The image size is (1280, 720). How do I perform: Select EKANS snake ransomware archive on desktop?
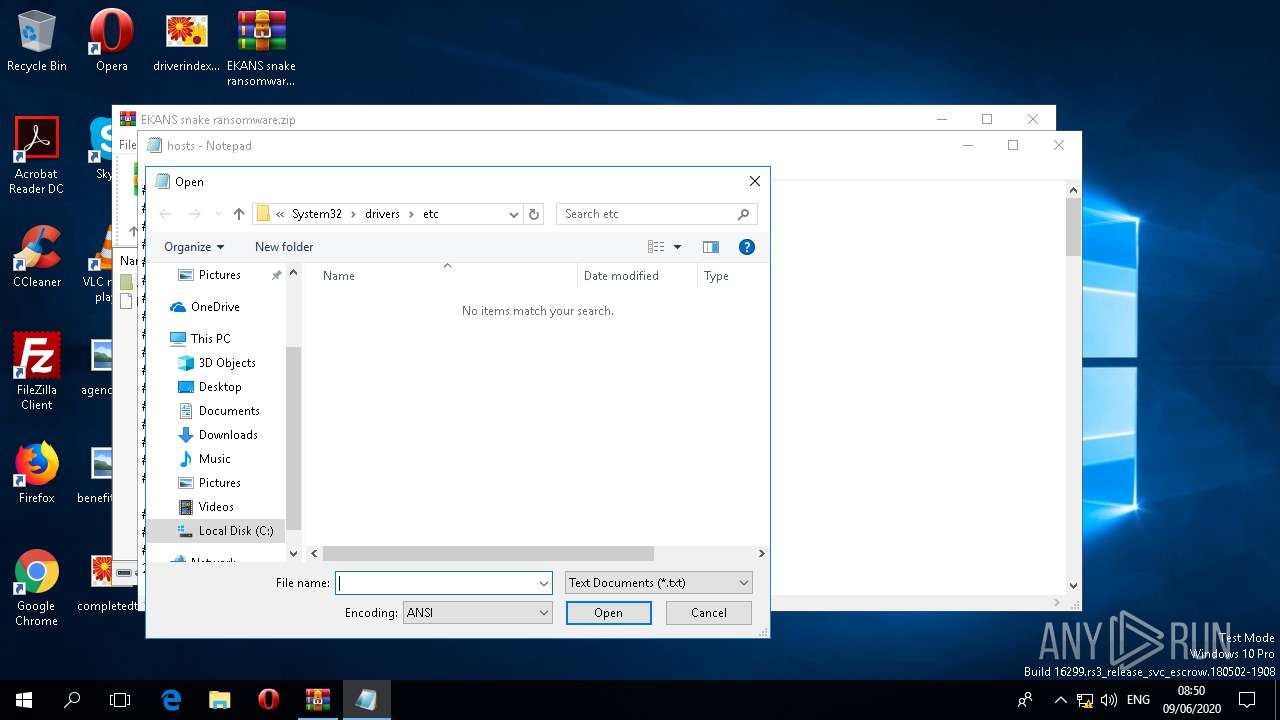pos(261,49)
